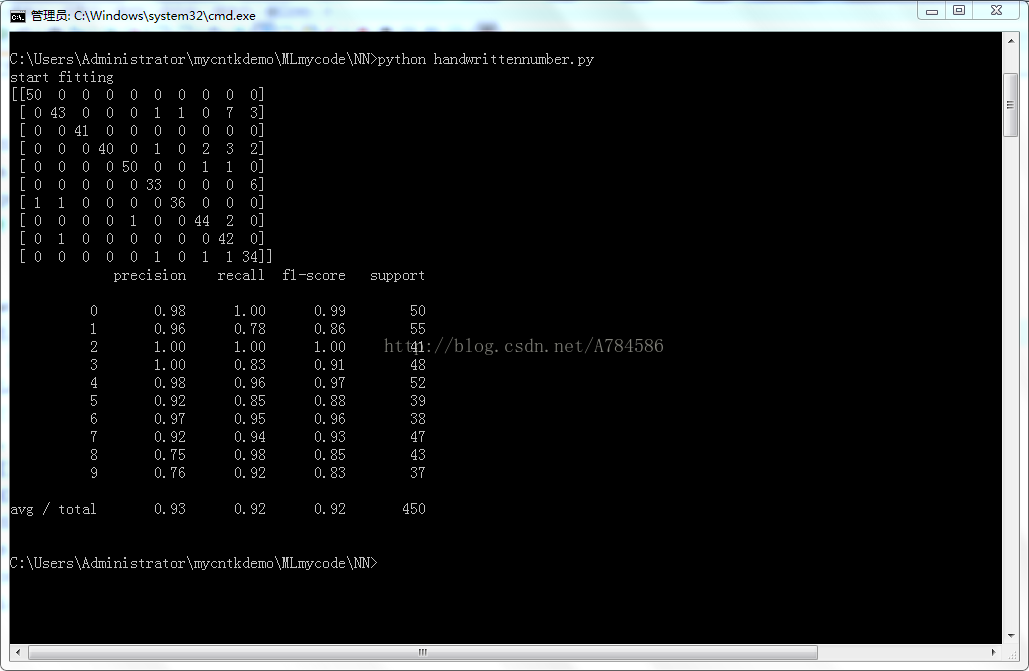Click the confusion matrix value 34]]
Image resolution: width=1029 pixels, height=671 pixels.
coord(257,257)
